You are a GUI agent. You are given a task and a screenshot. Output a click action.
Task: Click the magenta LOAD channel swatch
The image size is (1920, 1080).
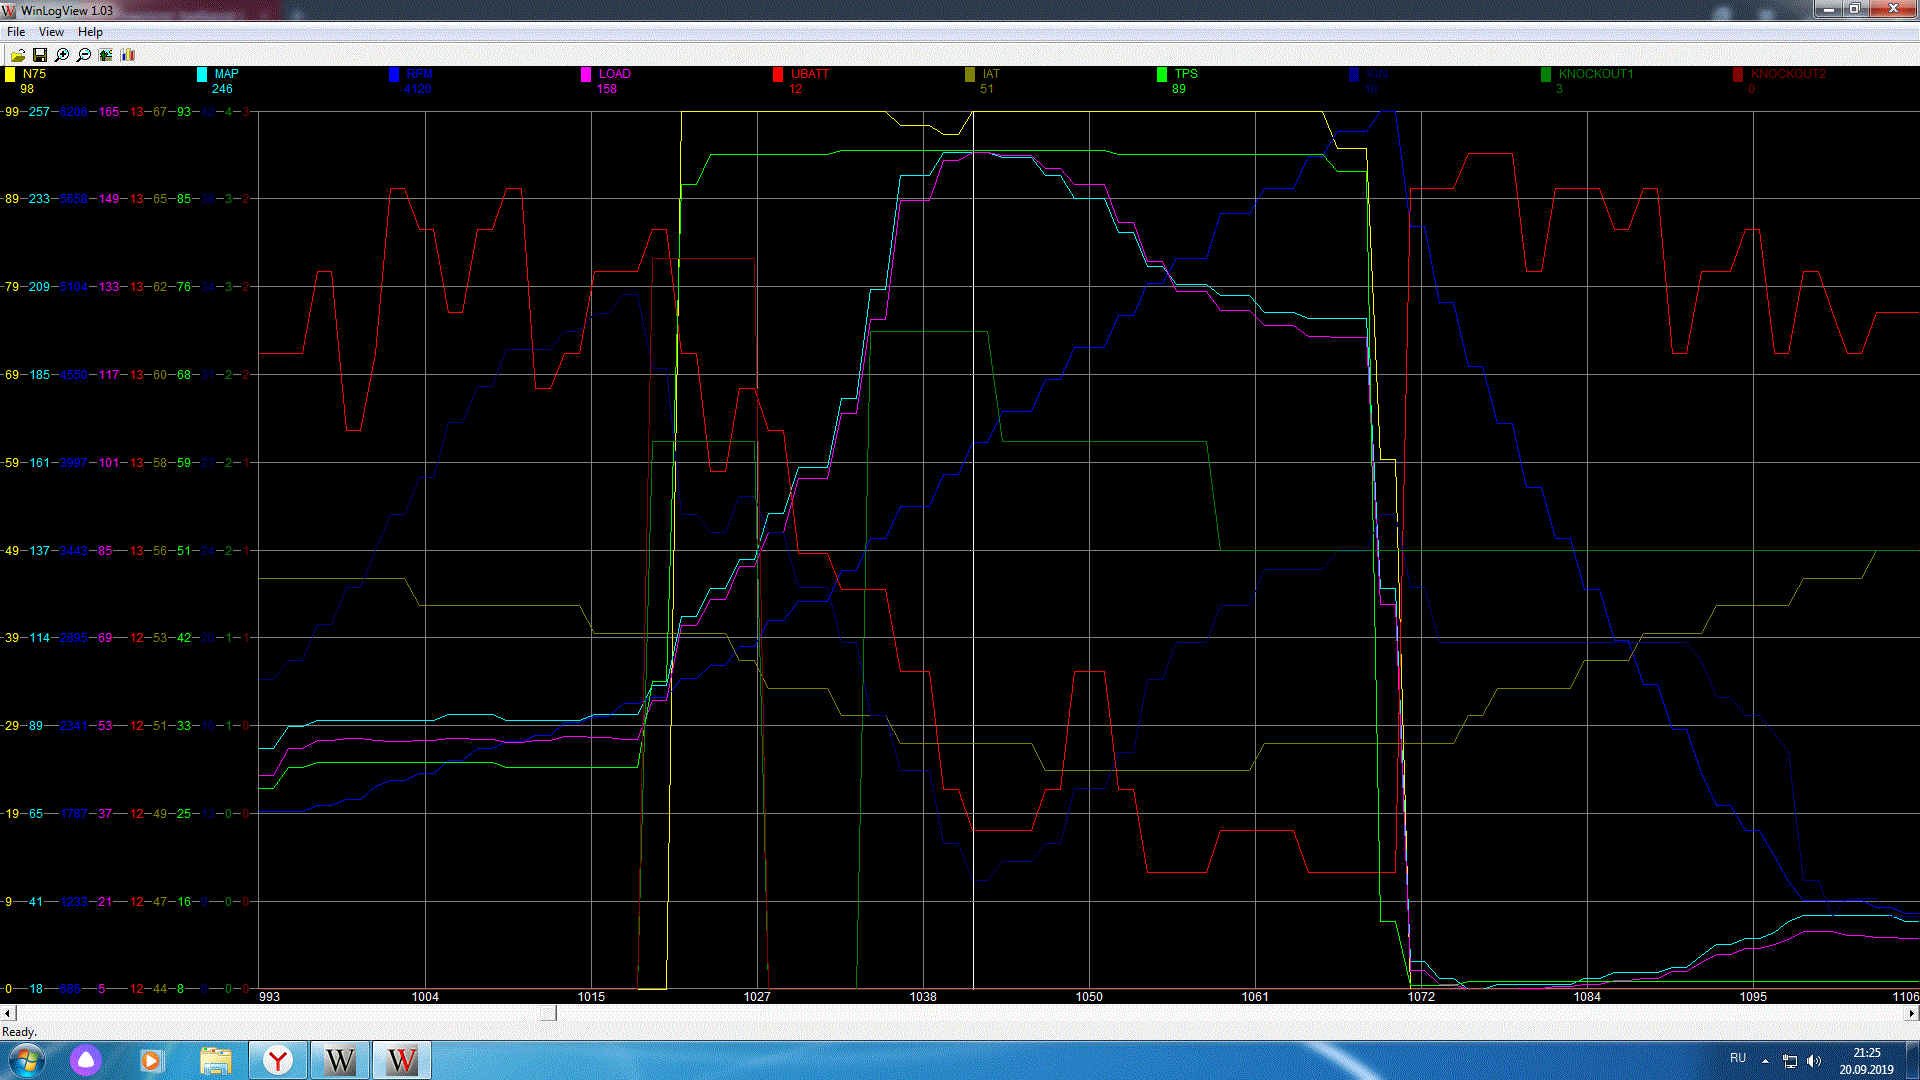(x=586, y=74)
